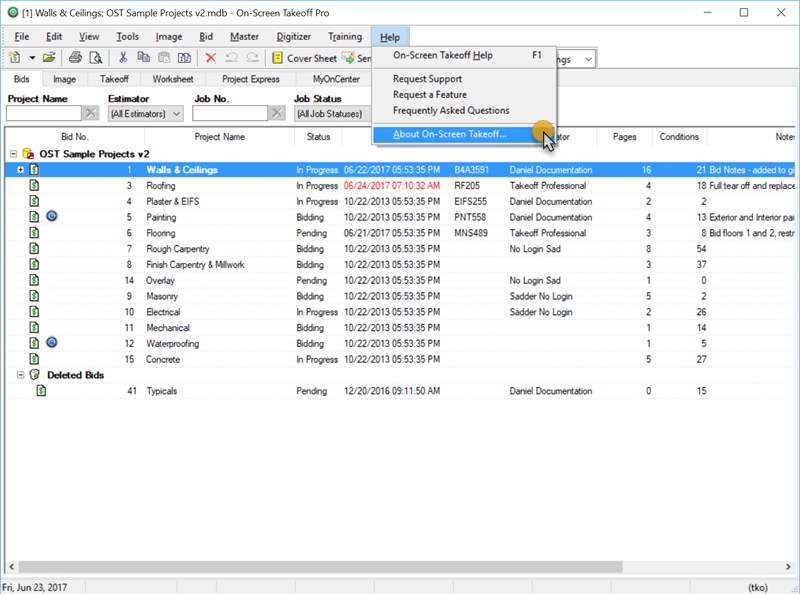Image resolution: width=800 pixels, height=594 pixels.
Task: Clear the Job No. filter
Action: 277,113
